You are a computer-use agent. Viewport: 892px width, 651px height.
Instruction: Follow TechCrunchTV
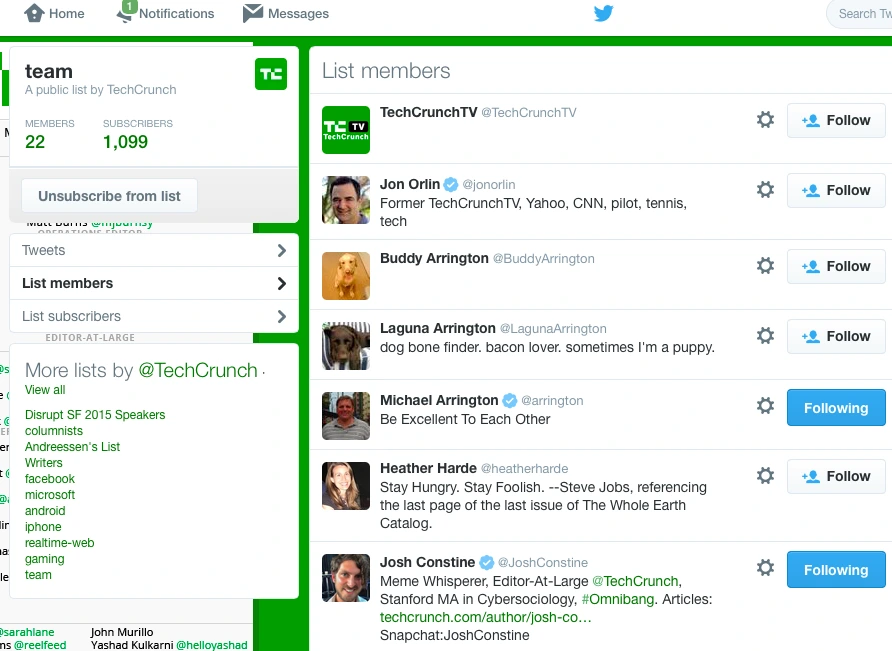click(x=836, y=120)
